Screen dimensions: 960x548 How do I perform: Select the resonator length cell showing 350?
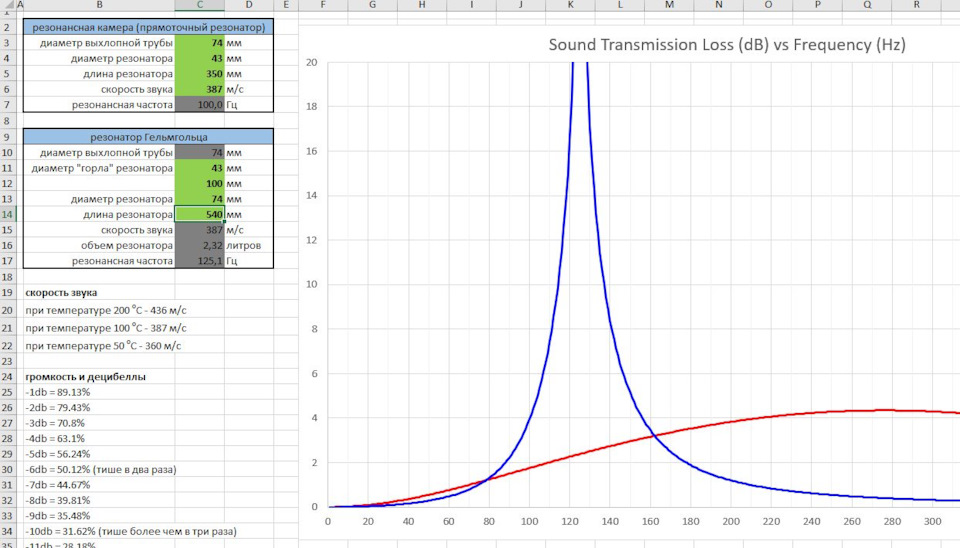tap(200, 73)
